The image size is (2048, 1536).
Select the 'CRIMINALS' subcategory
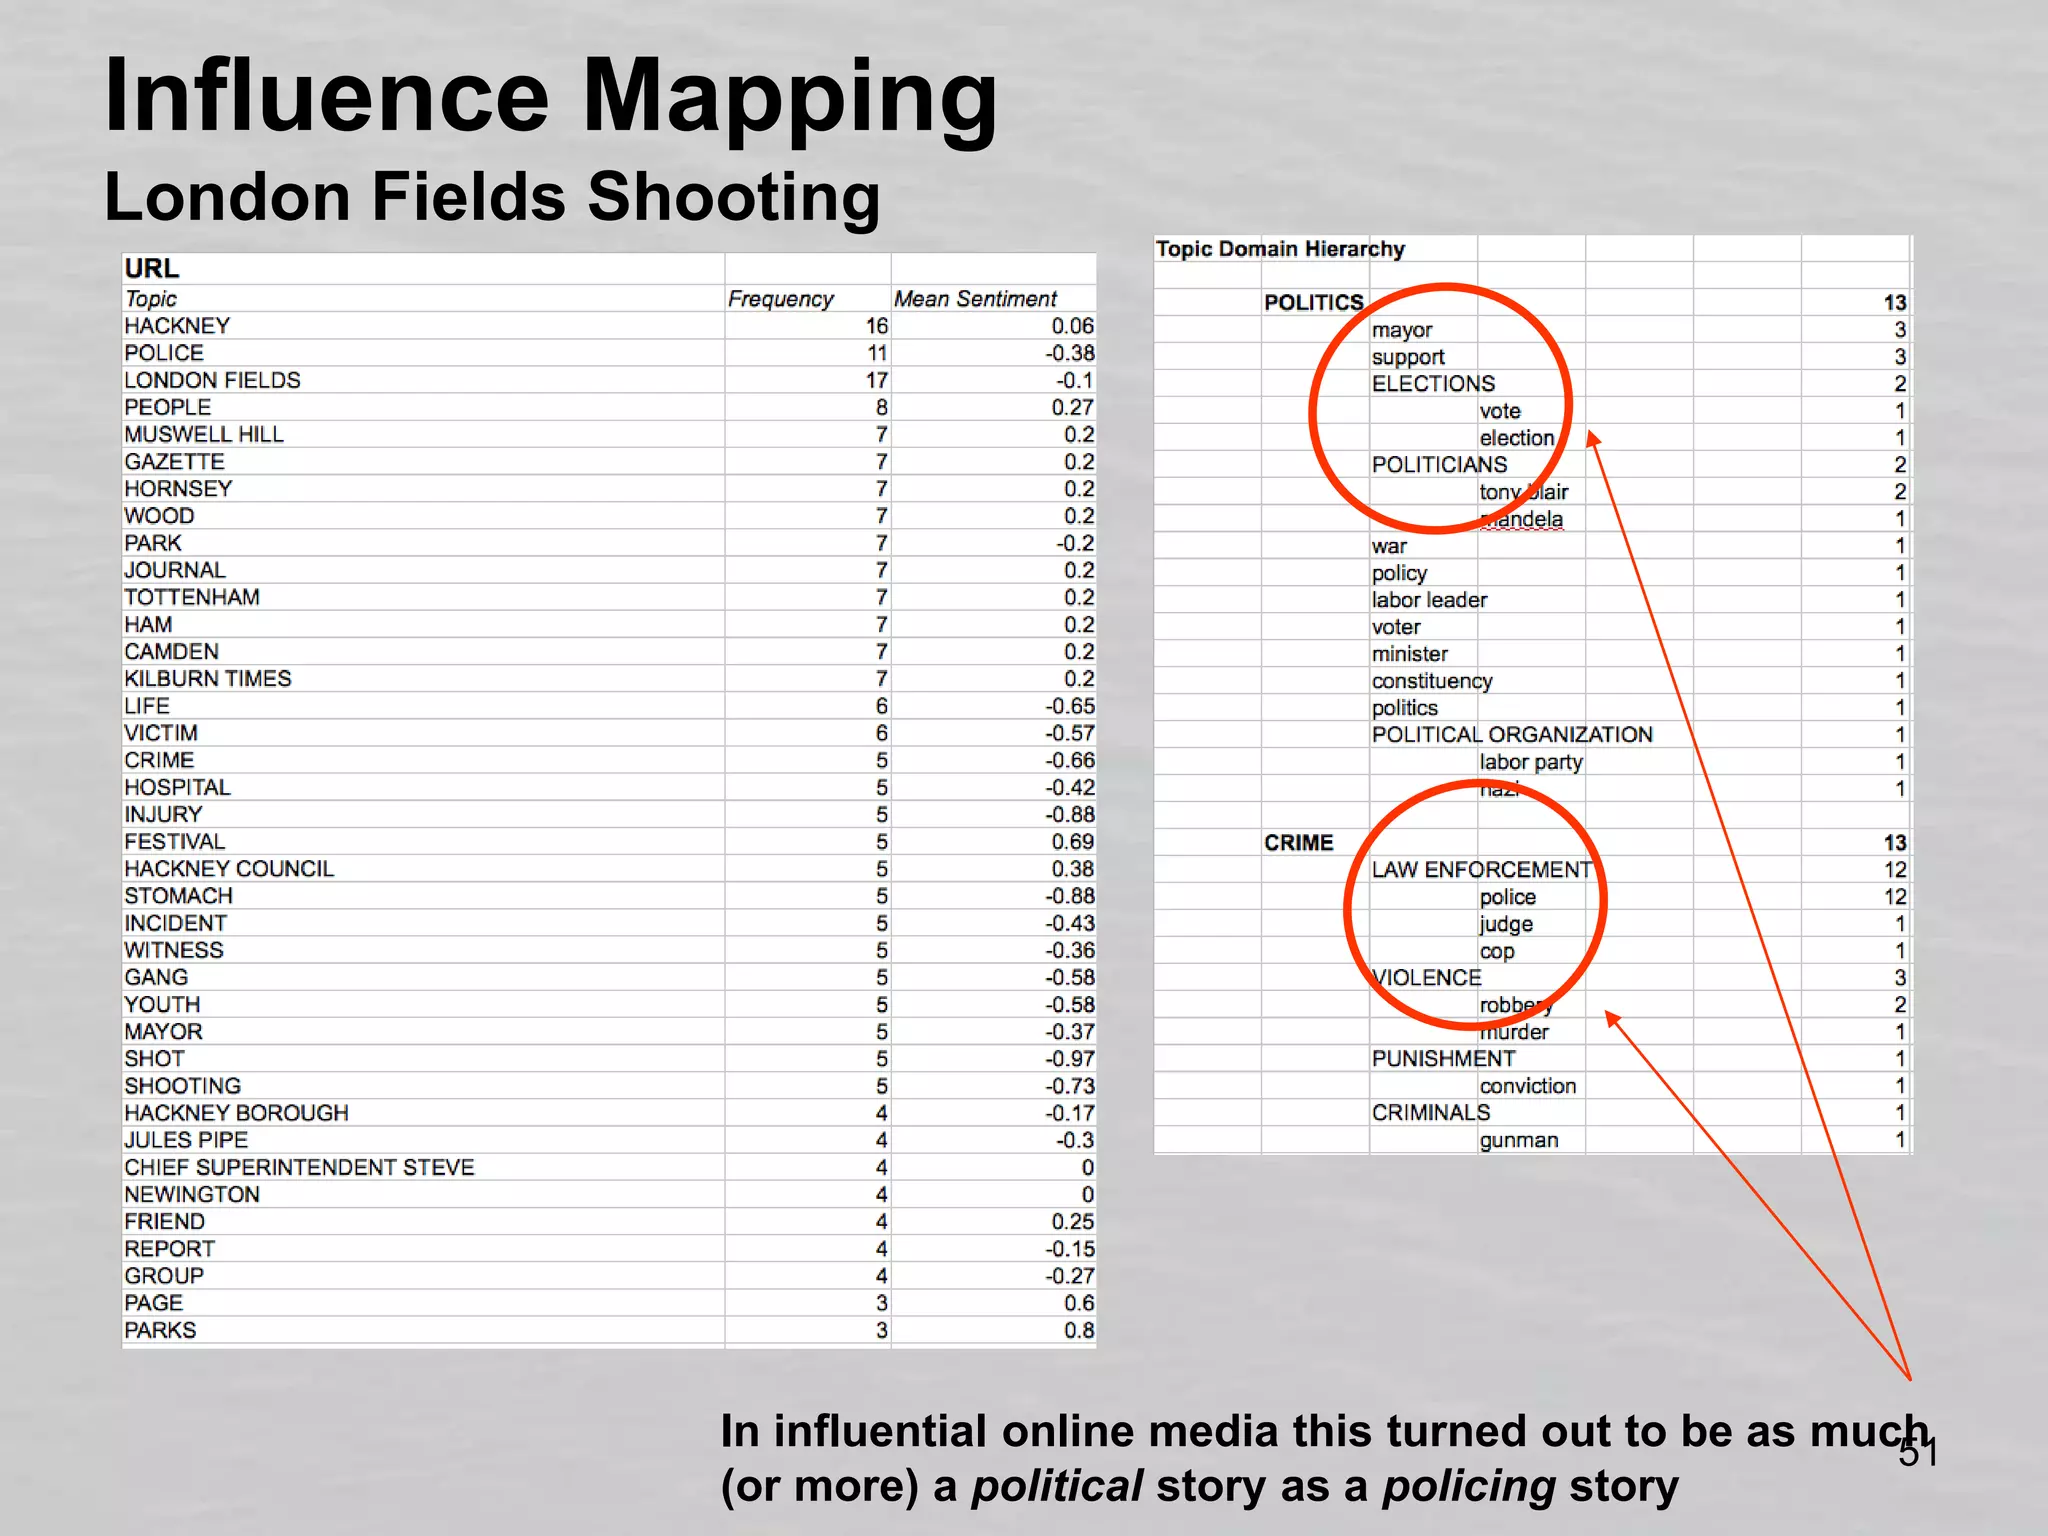(x=1431, y=1113)
